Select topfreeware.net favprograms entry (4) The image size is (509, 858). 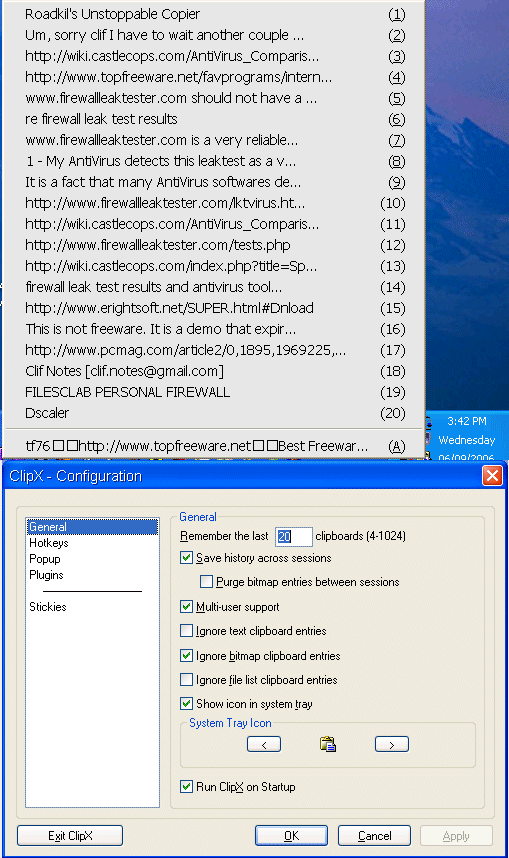click(x=215, y=77)
